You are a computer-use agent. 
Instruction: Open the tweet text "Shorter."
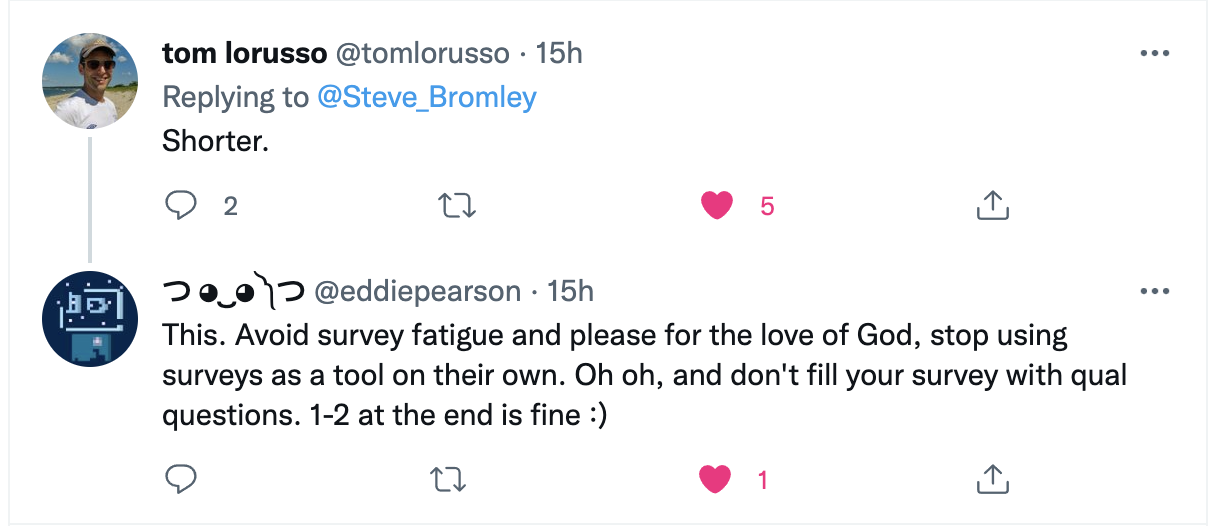[x=215, y=141]
